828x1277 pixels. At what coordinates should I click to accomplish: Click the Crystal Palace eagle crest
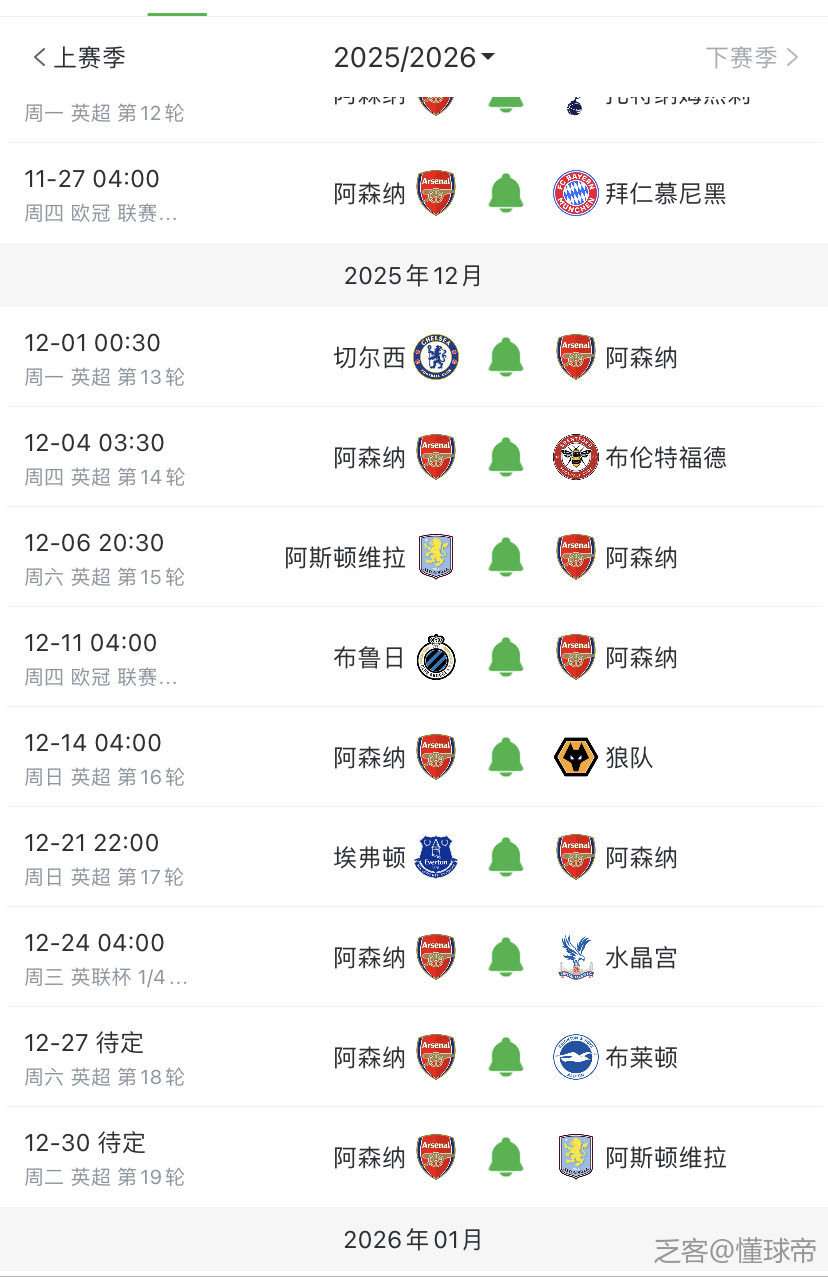pyautogui.click(x=575, y=957)
